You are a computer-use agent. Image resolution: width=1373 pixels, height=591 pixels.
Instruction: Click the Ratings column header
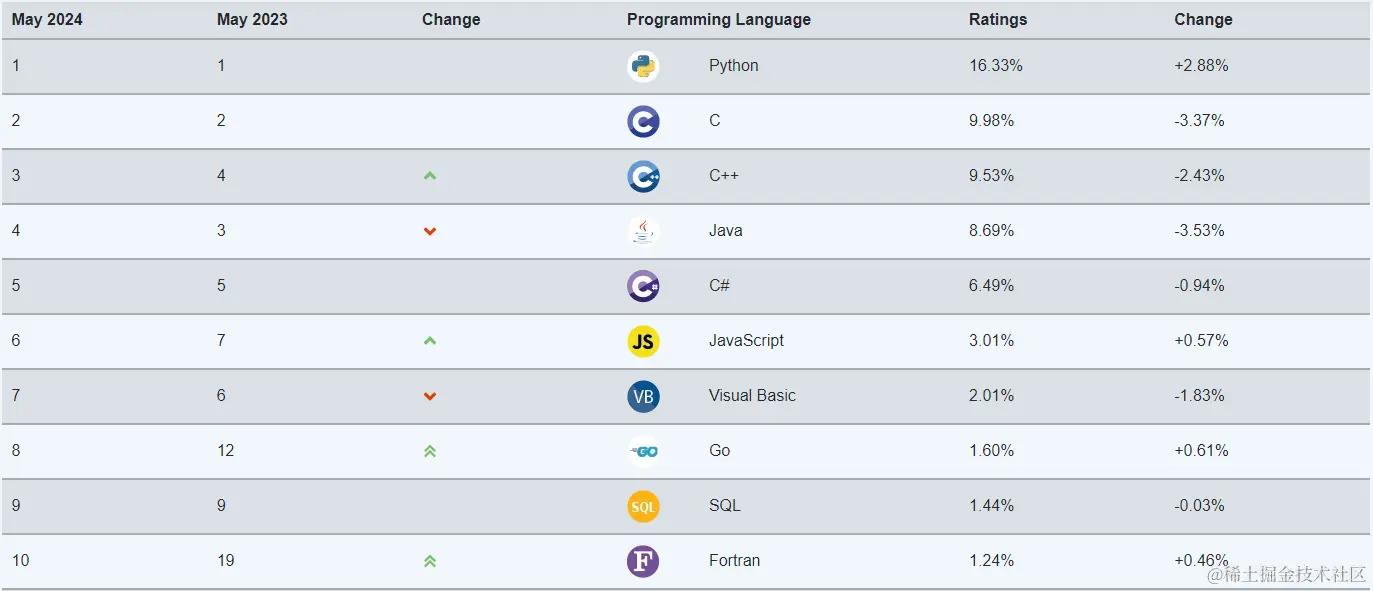pyautogui.click(x=998, y=20)
